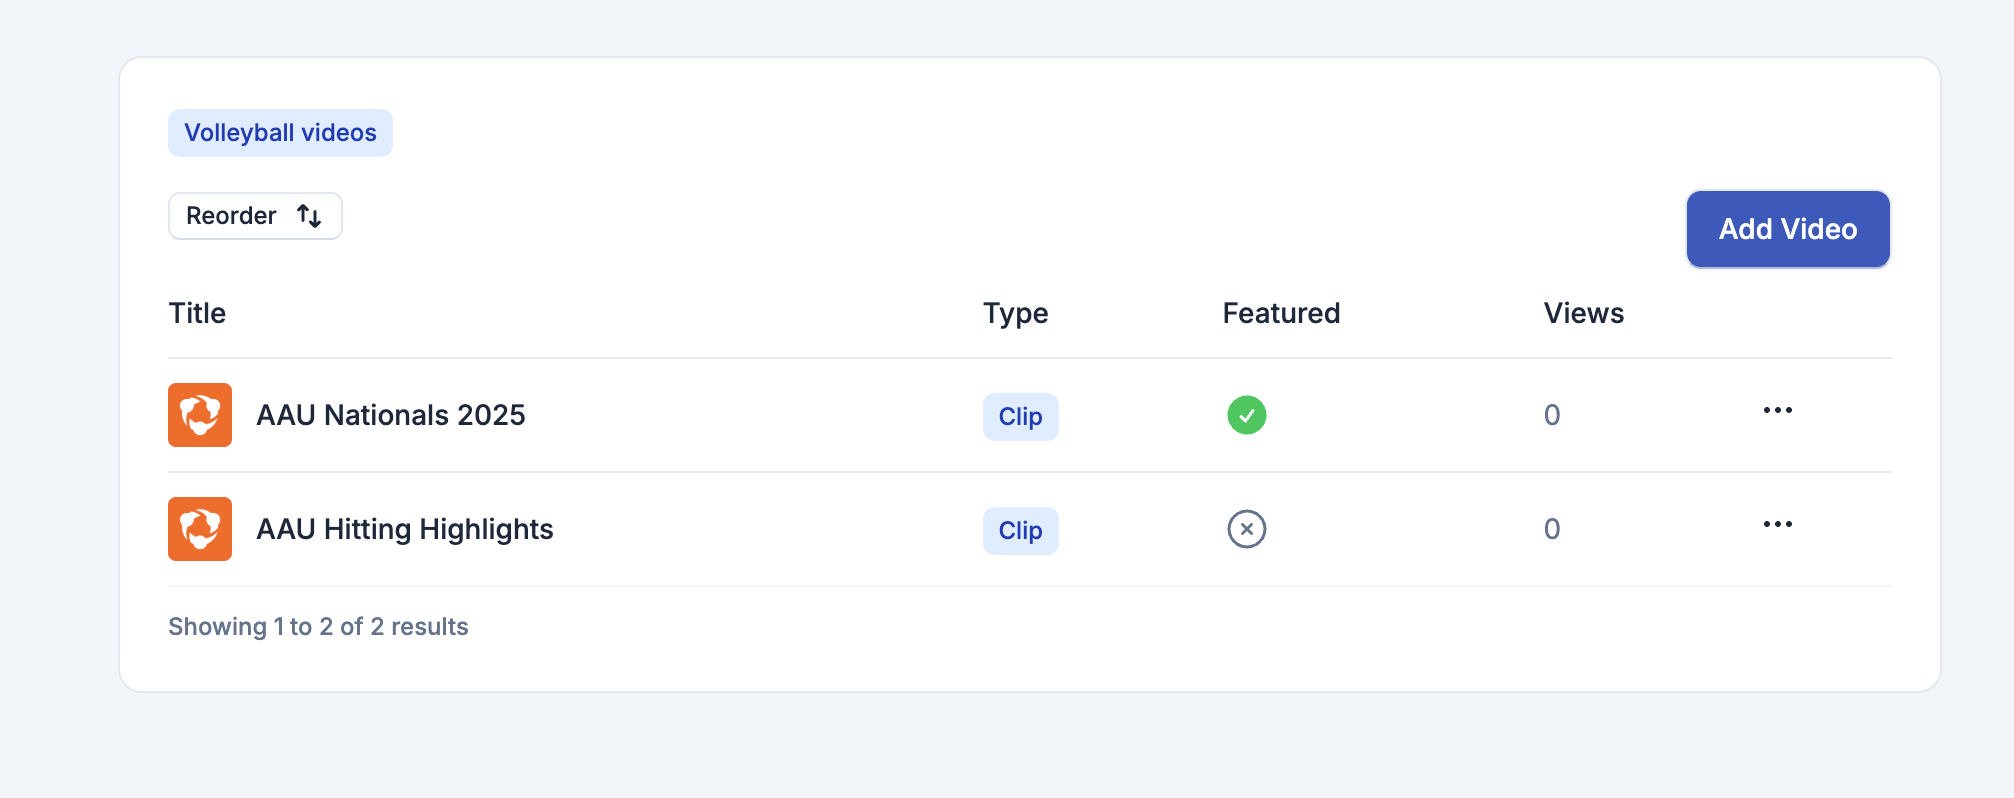Open the AAU Nationals 2025 title
Image resolution: width=2014 pixels, height=798 pixels.
tap(391, 415)
